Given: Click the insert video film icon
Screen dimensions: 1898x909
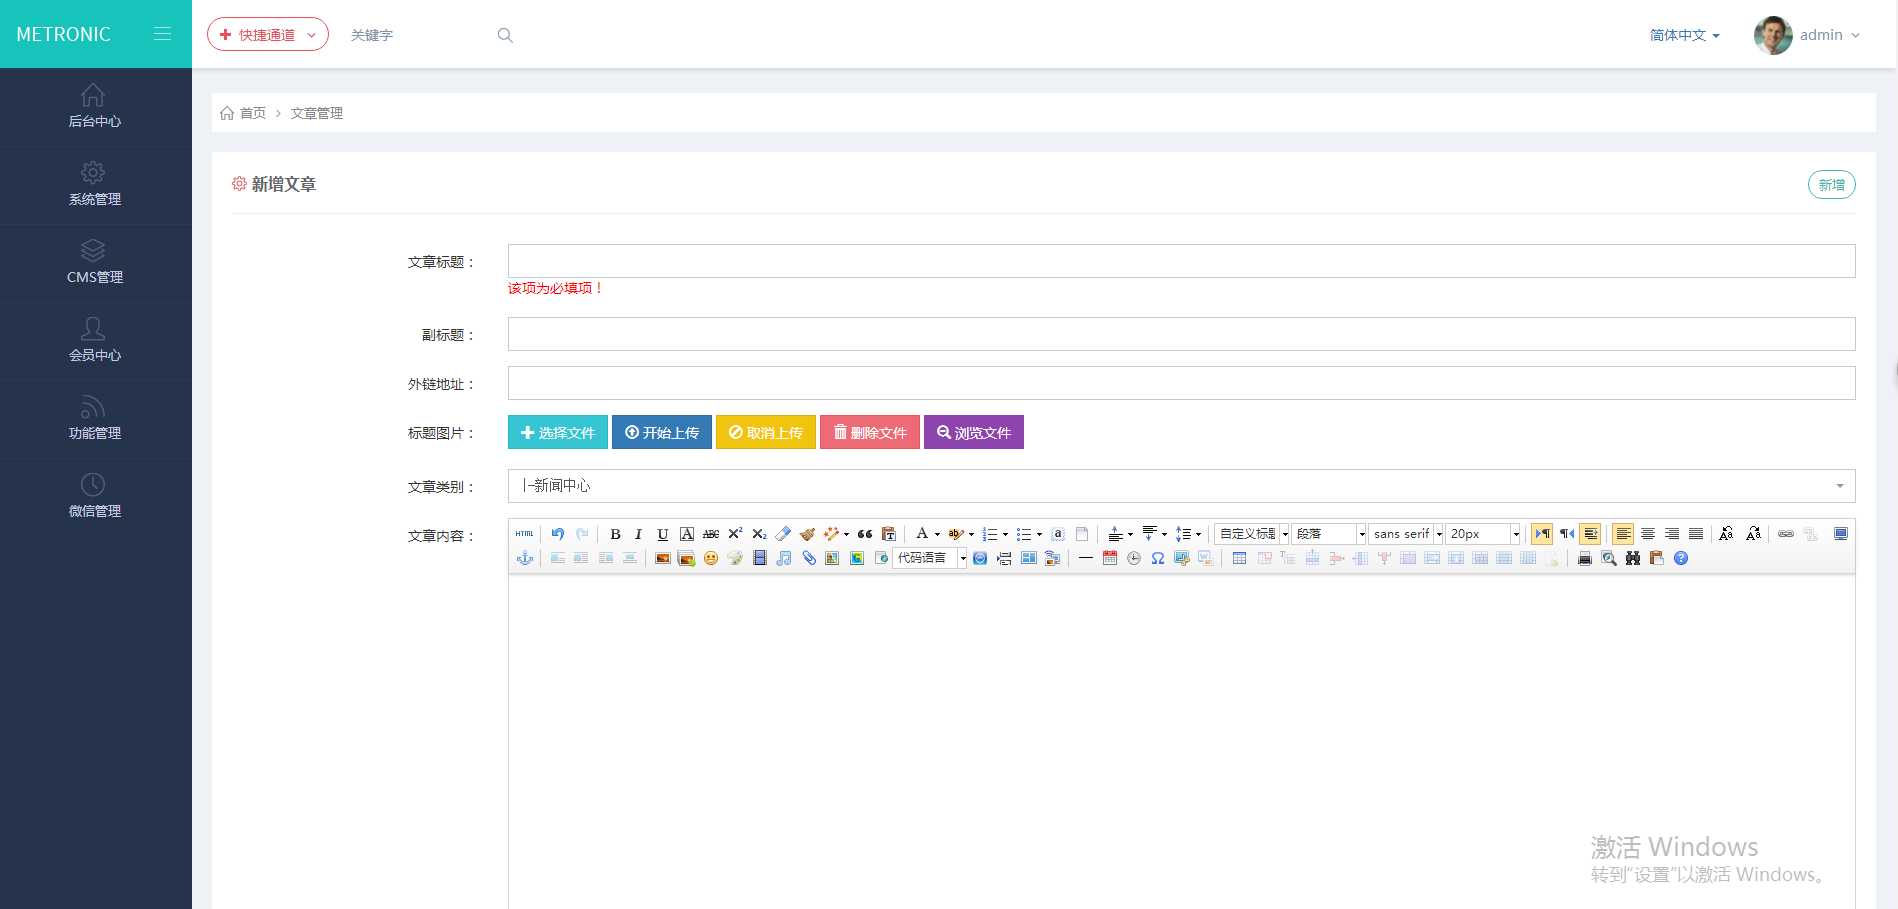Looking at the screenshot, I should (x=759, y=558).
